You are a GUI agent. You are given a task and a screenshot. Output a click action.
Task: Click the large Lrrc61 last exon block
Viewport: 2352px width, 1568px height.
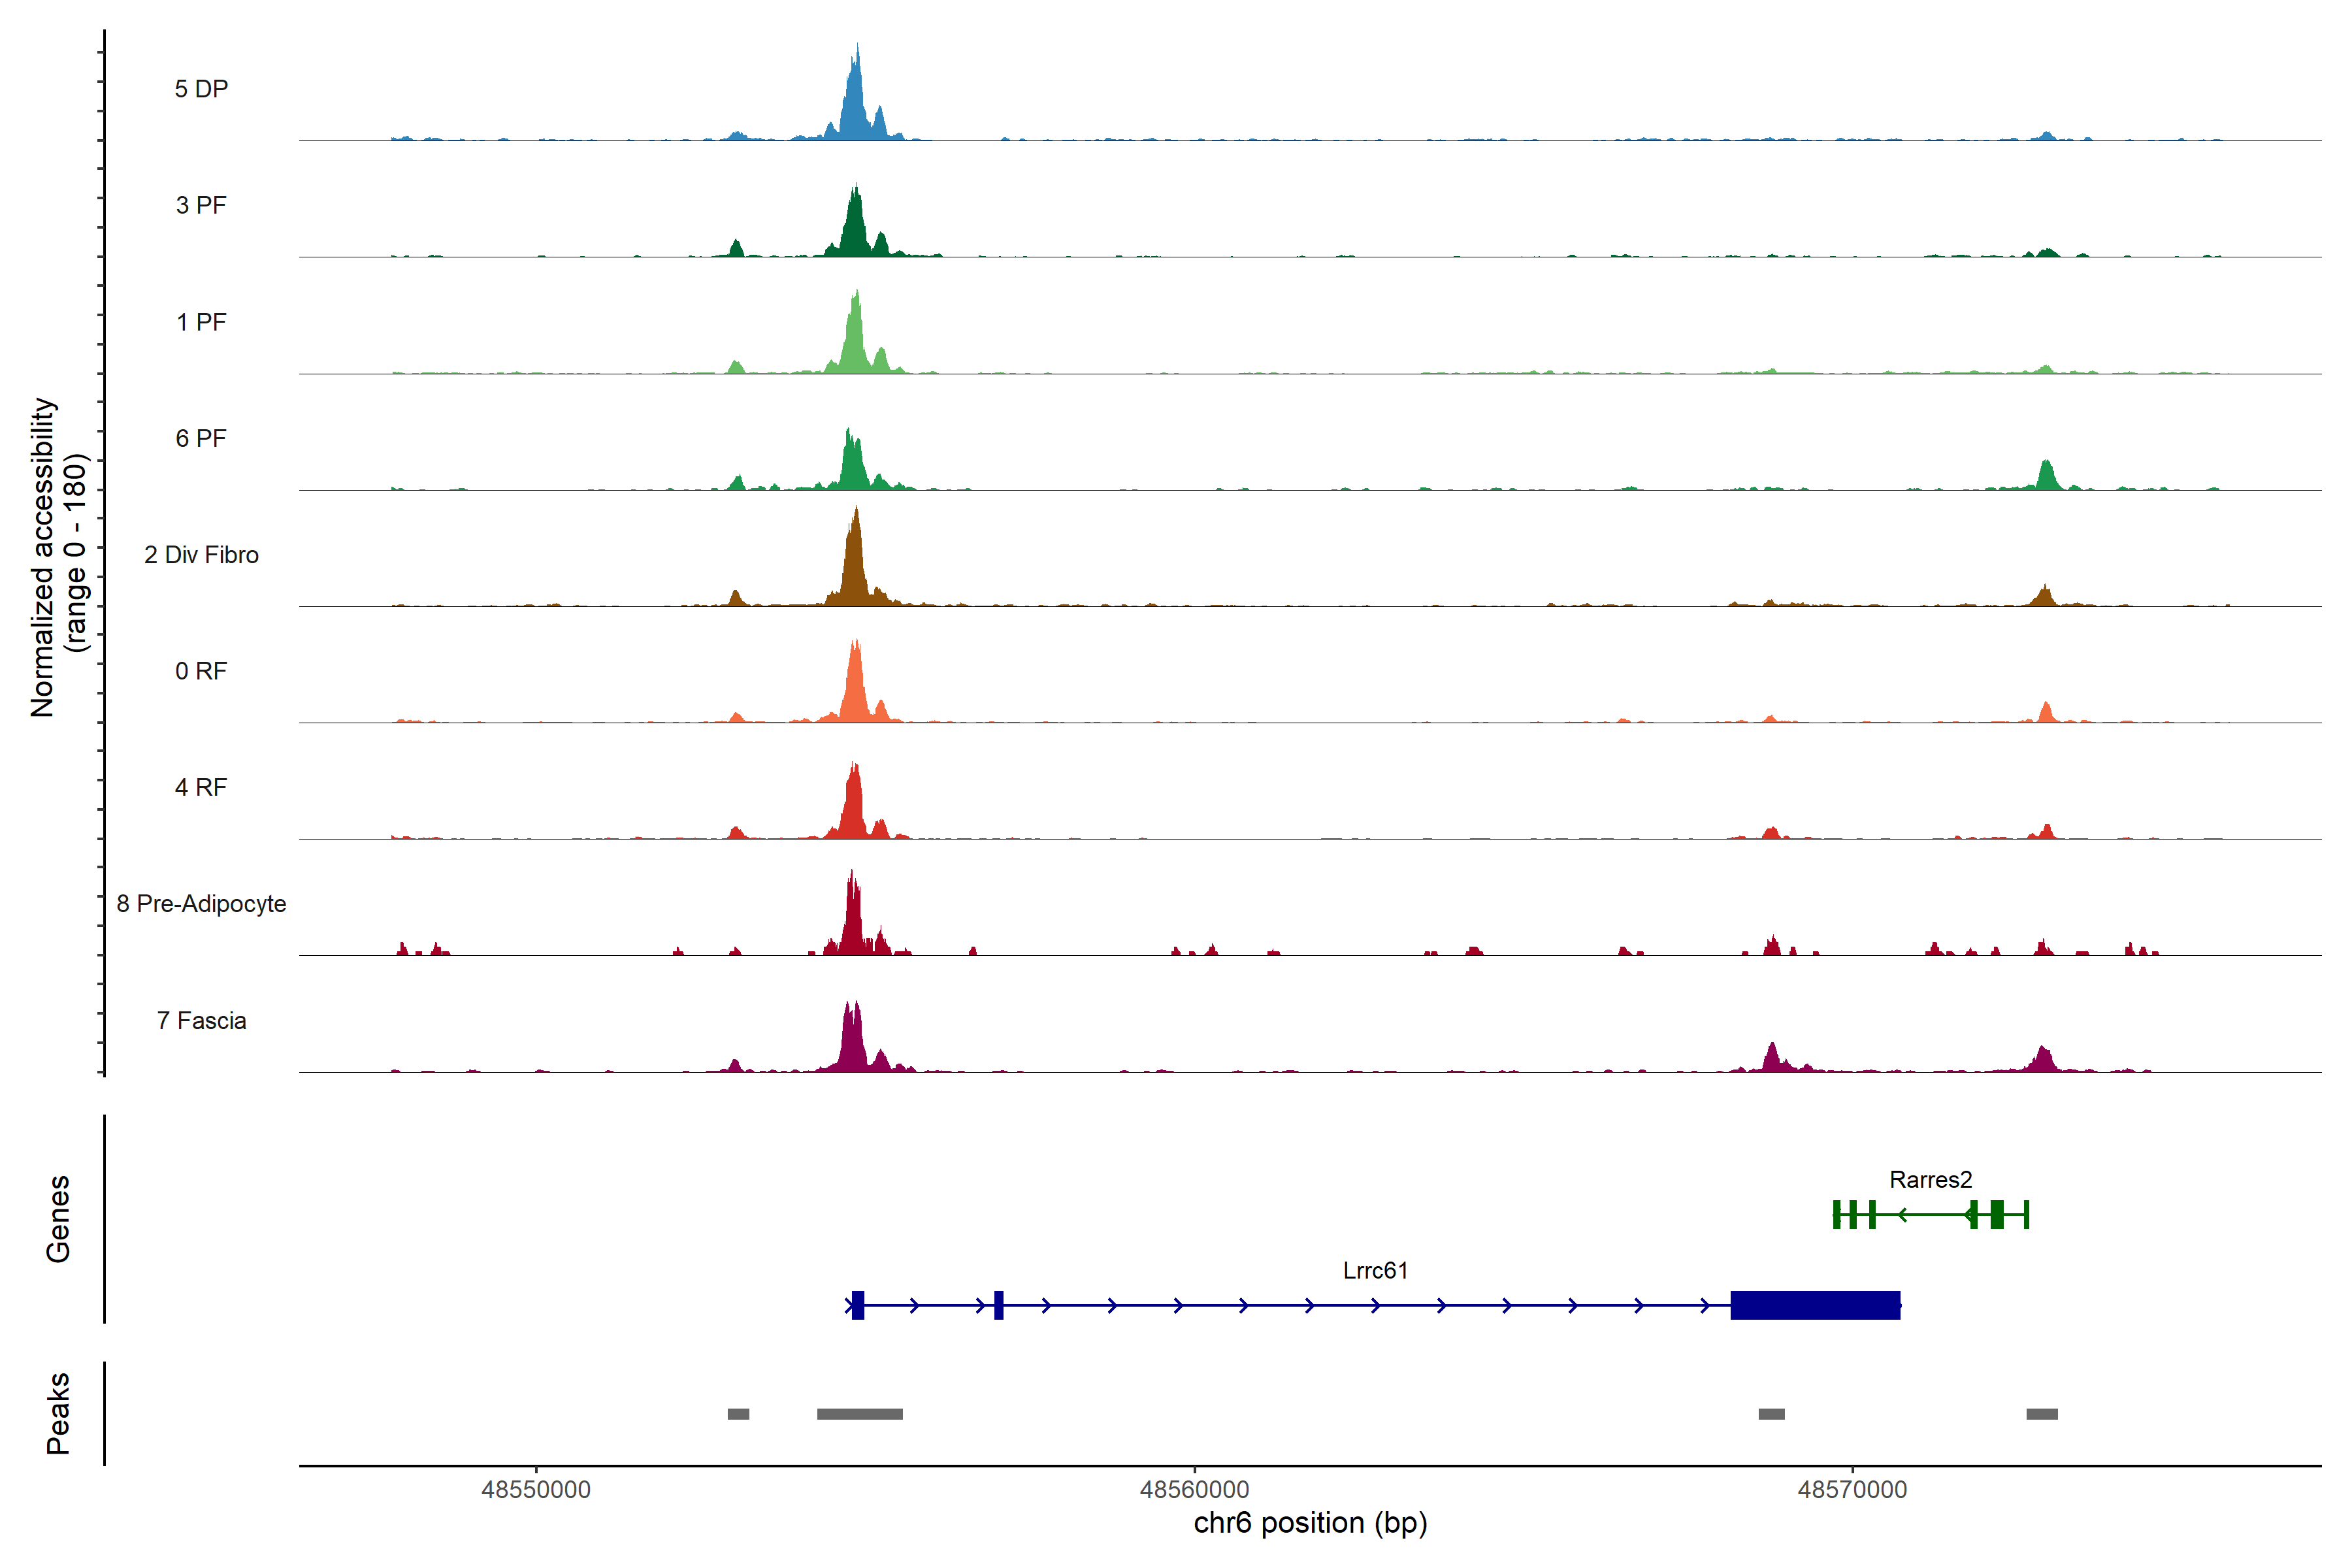(x=1815, y=1305)
